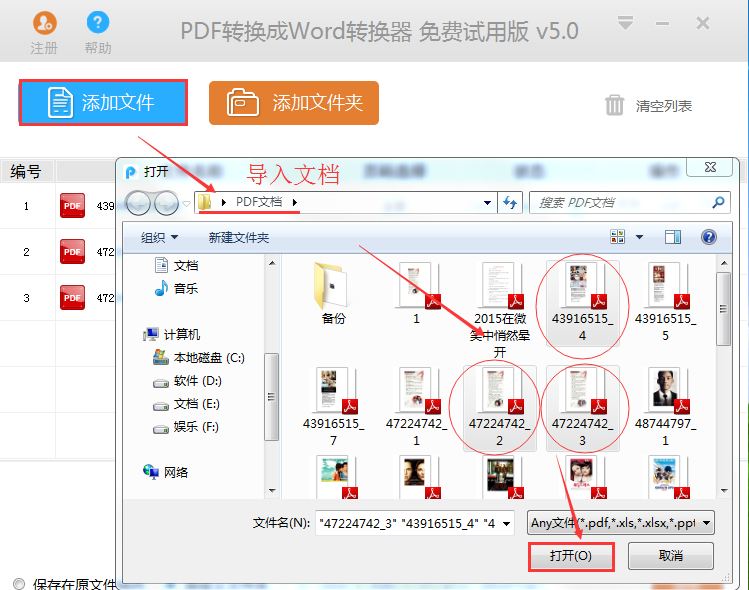This screenshot has height=590, width=749.
Task: Close the 打开 file dialog
Action: tap(710, 167)
